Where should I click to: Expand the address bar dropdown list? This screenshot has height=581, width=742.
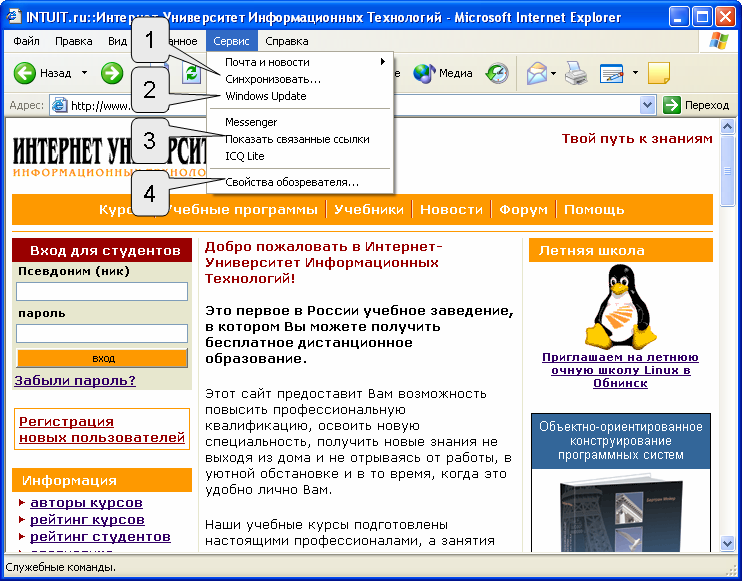pyautogui.click(x=647, y=105)
